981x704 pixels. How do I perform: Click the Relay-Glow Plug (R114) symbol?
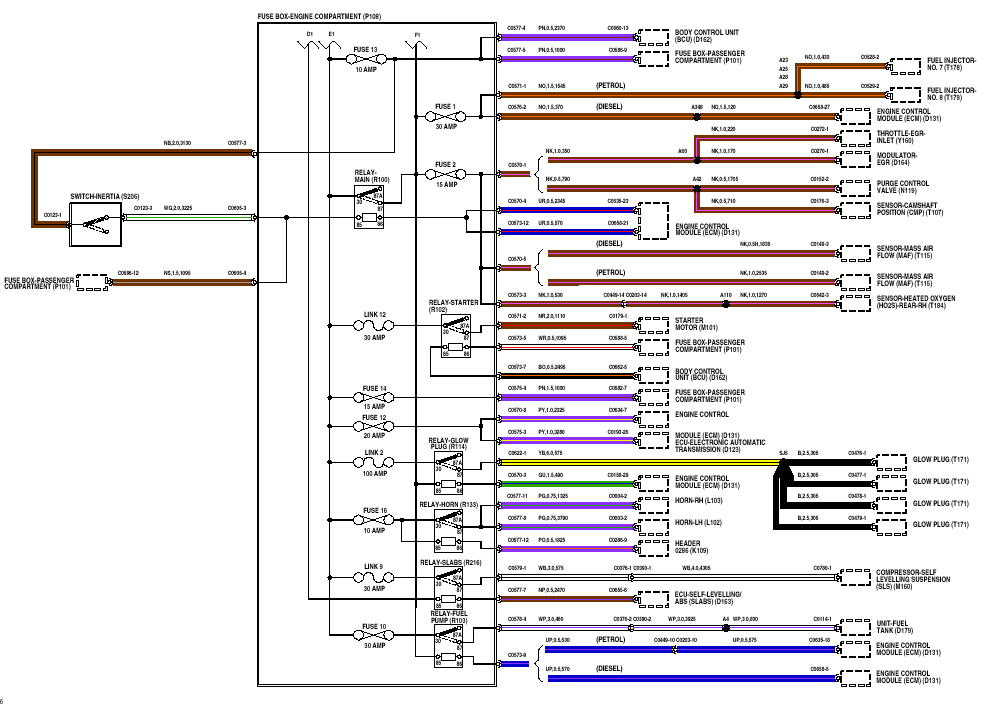coord(448,472)
